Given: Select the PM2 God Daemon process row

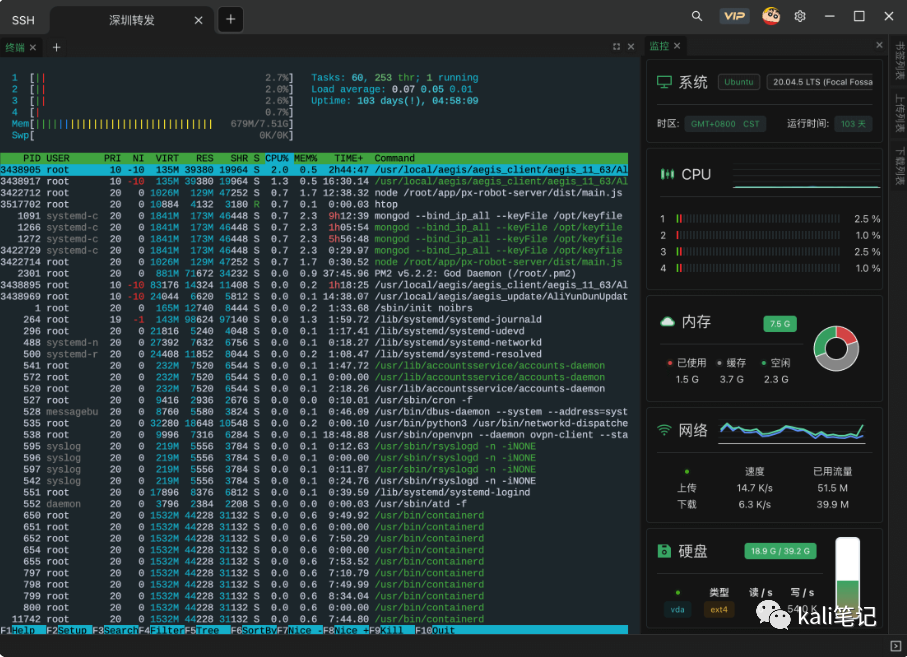Looking at the screenshot, I should point(314,274).
